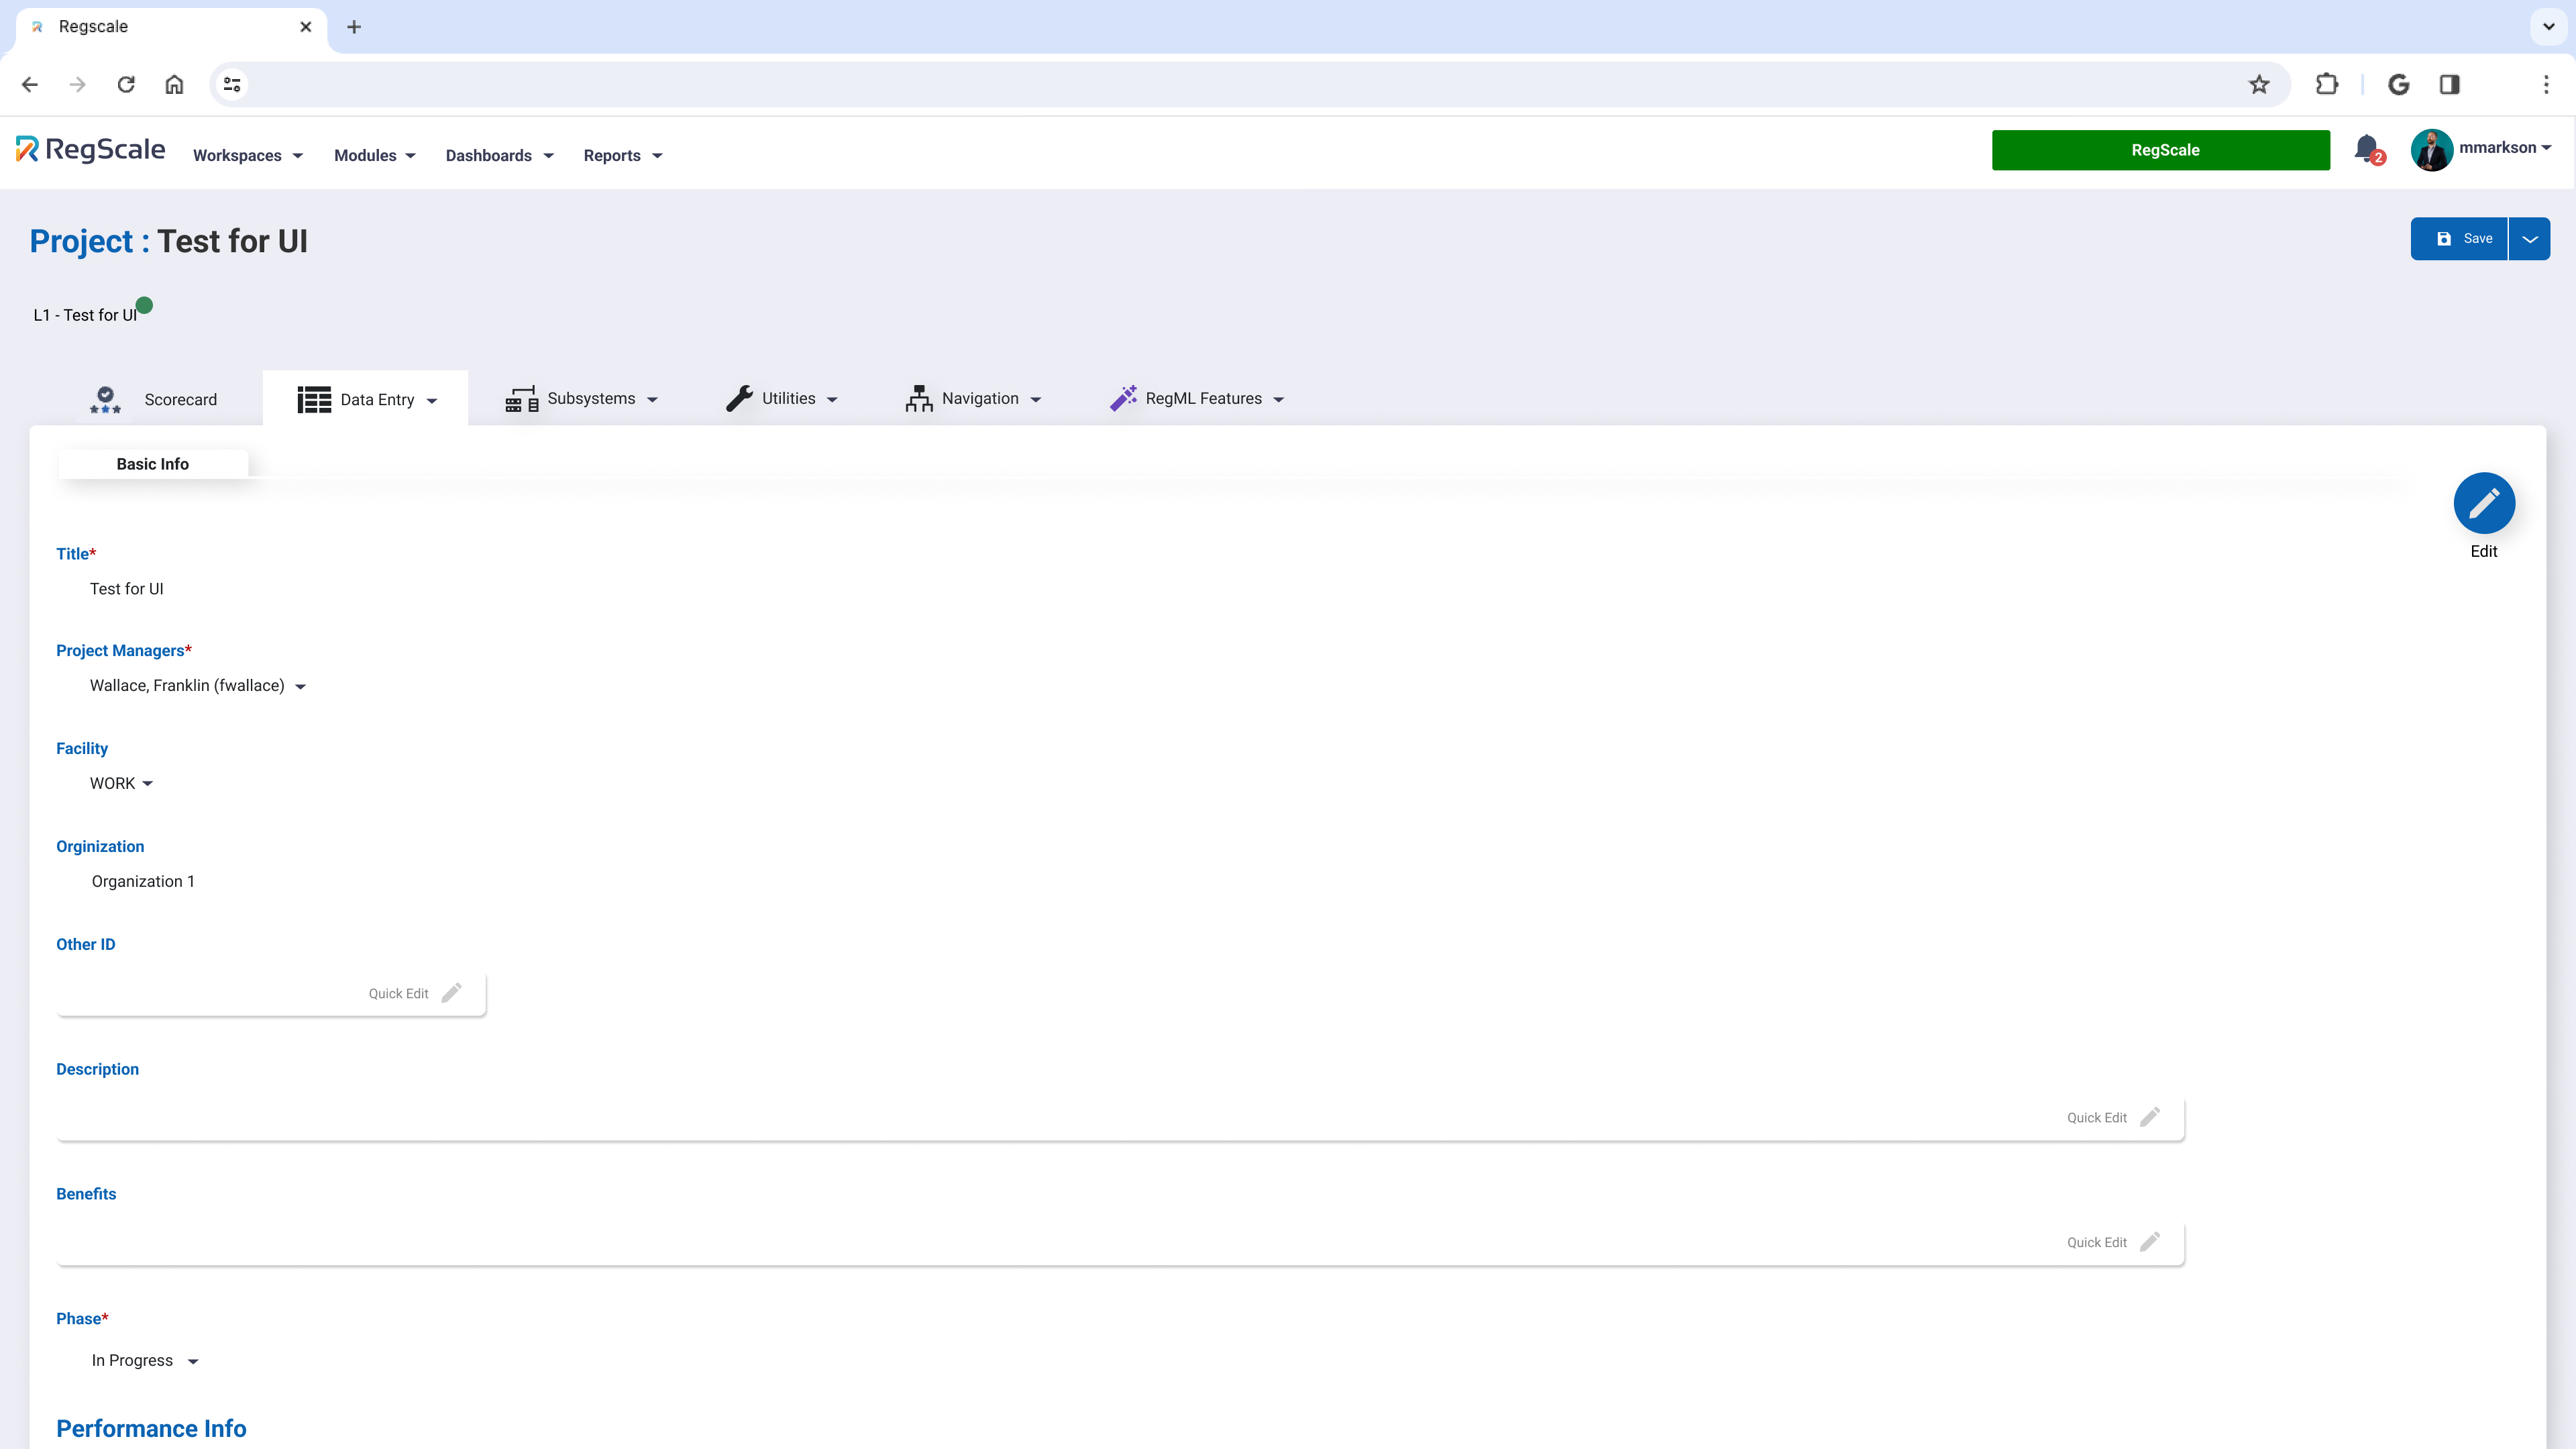Click the Organization 1 value
The width and height of the screenshot is (2576, 1449).
(143, 881)
